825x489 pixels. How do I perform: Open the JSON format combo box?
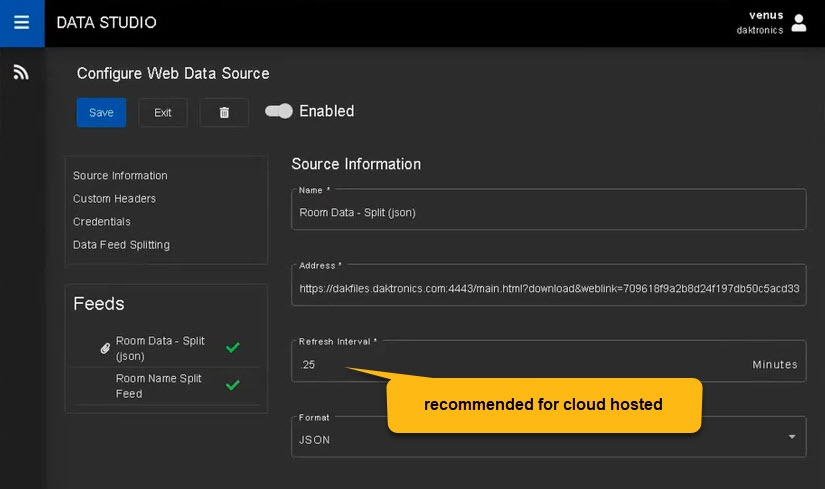pyautogui.click(x=540, y=438)
